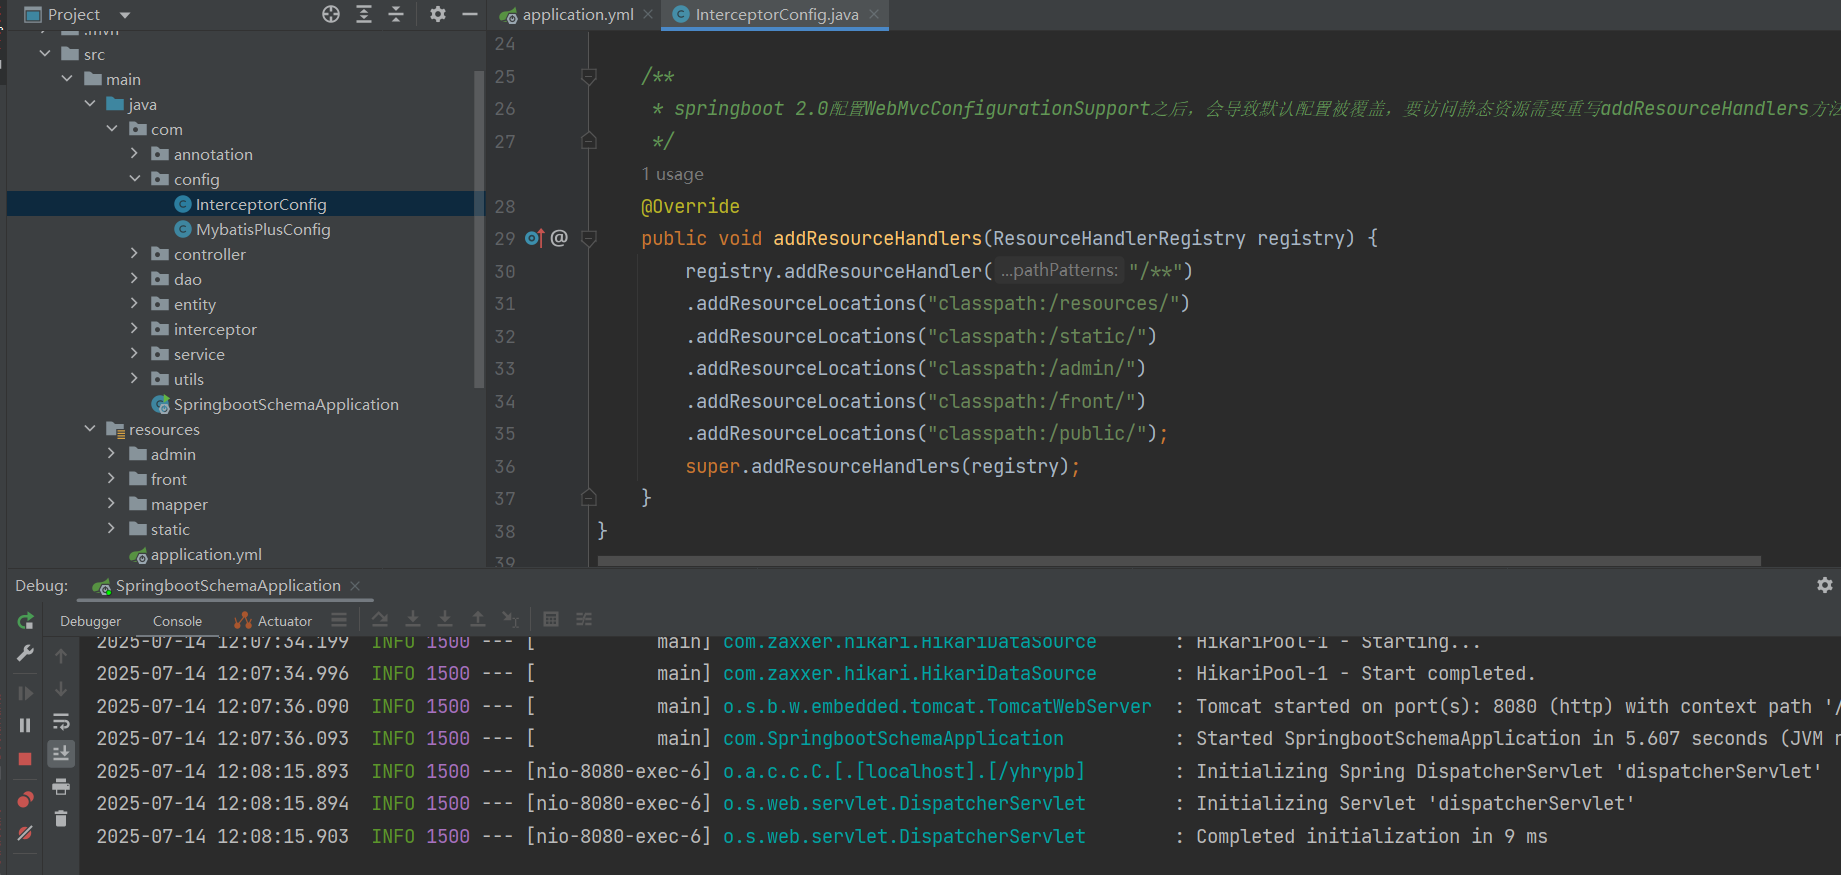1841x875 pixels.
Task: Toggle Mute Breakpoints in the debug sidebar
Action: 25,833
